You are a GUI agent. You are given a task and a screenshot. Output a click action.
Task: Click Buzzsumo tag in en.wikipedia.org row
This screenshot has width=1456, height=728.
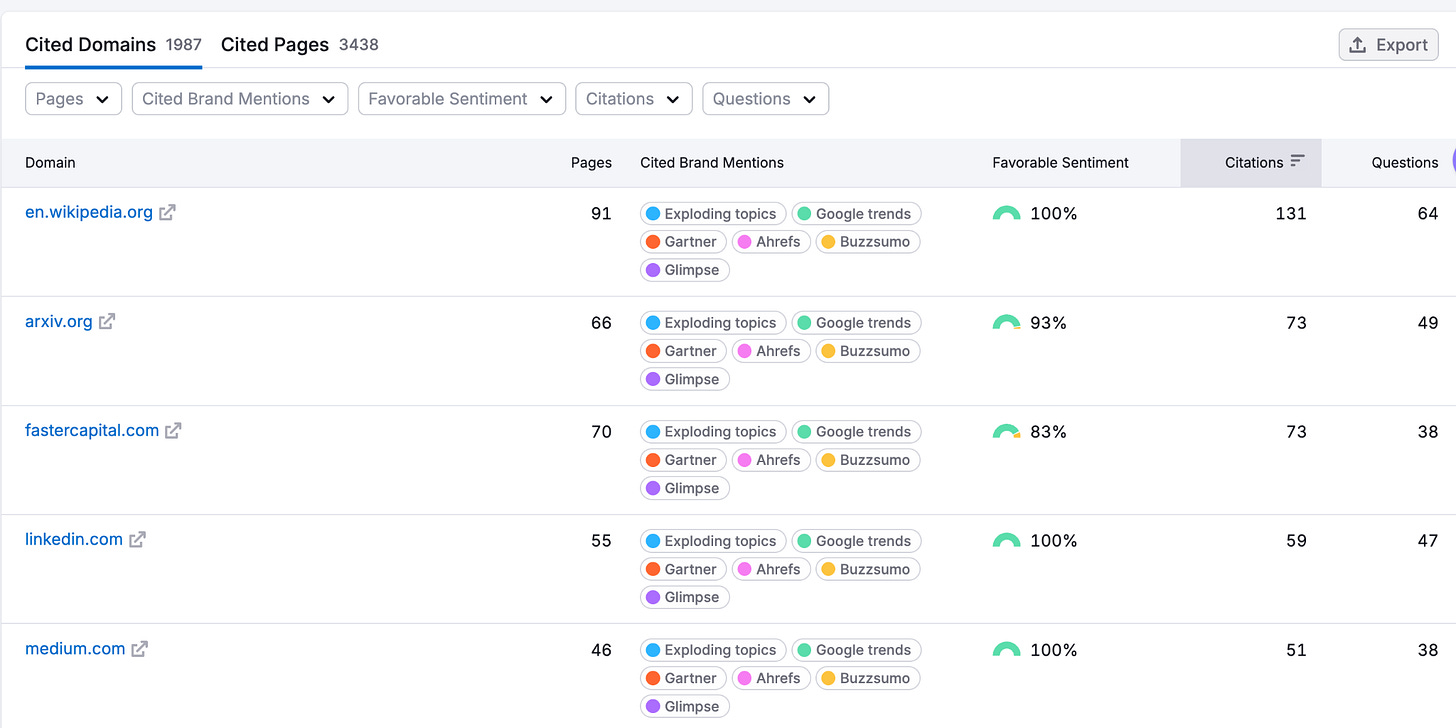pyautogui.click(x=867, y=242)
